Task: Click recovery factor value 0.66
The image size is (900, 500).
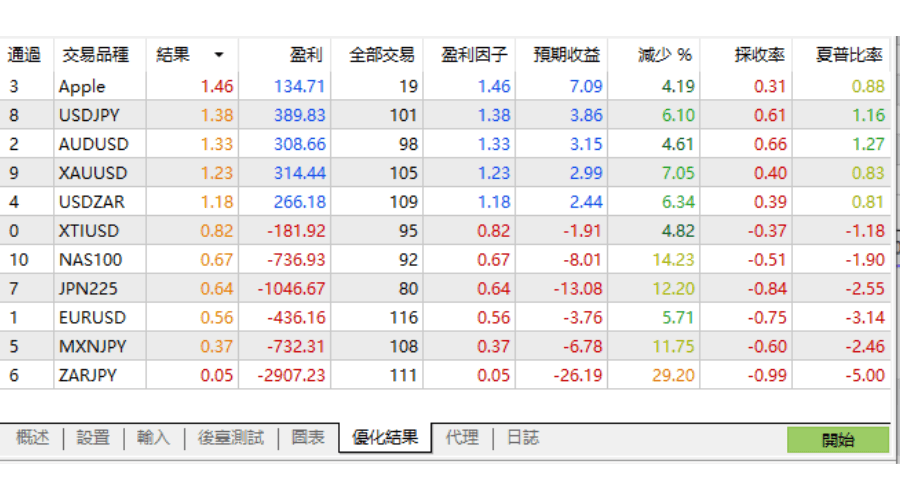Action: [770, 144]
